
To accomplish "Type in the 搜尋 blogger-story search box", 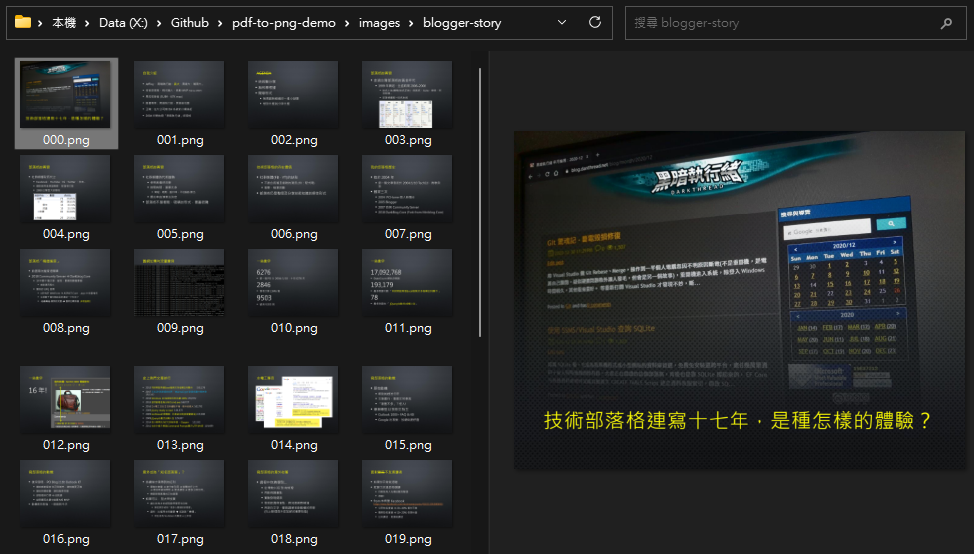I will click(780, 22).
